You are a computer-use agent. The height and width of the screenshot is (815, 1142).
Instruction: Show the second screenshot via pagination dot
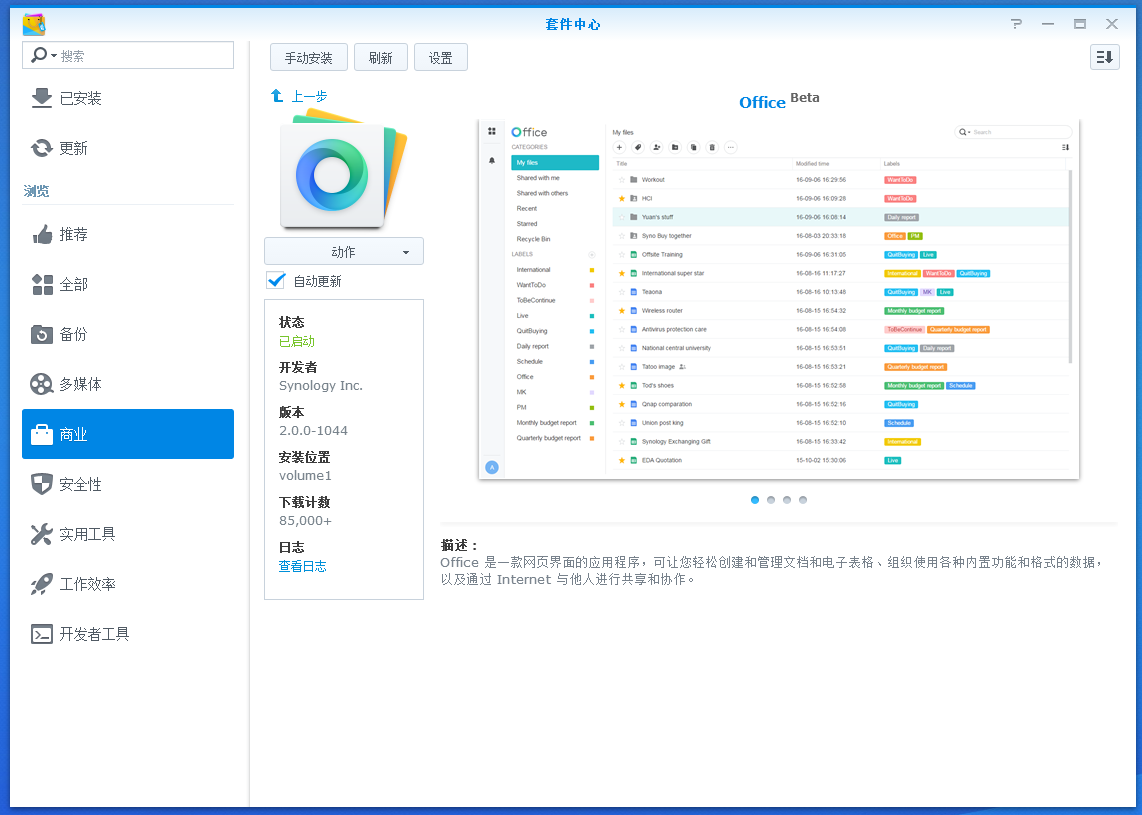771,500
